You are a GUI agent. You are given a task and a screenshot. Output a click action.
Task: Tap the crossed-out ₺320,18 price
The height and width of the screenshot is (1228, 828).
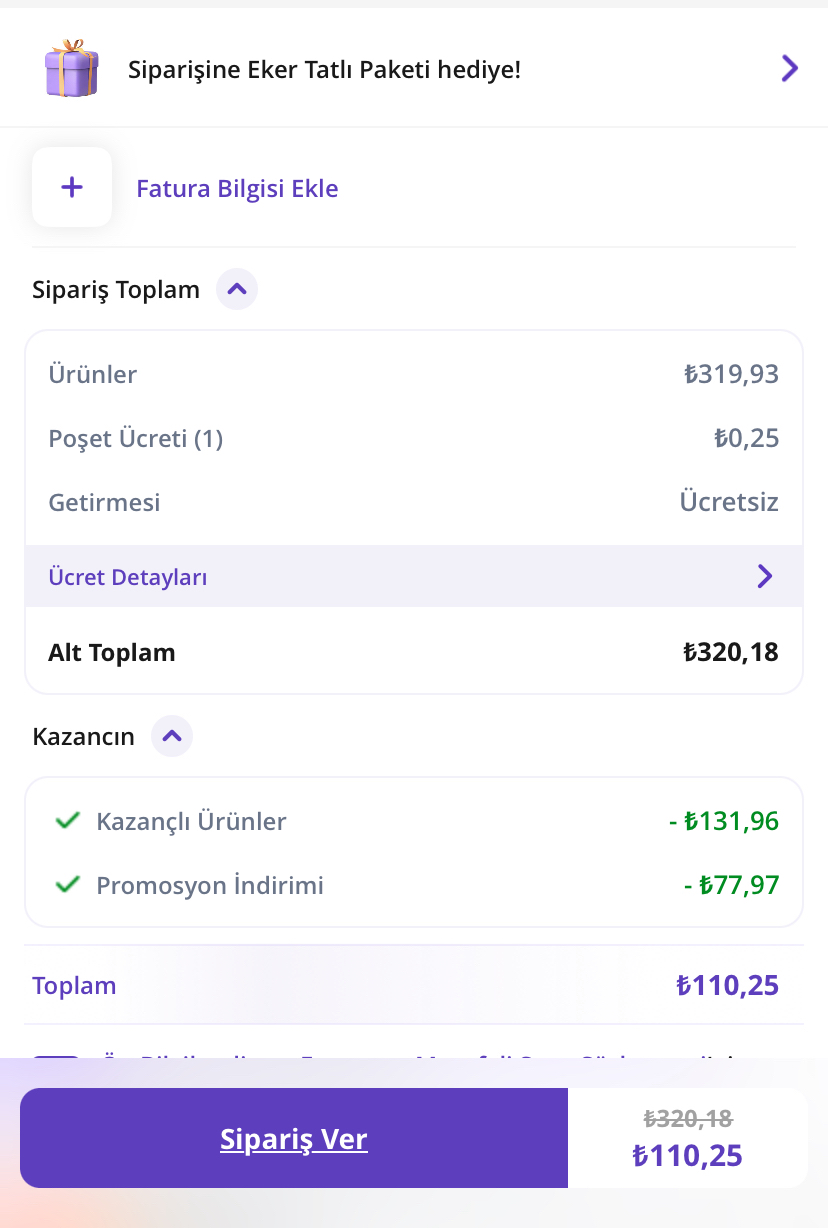point(688,1118)
